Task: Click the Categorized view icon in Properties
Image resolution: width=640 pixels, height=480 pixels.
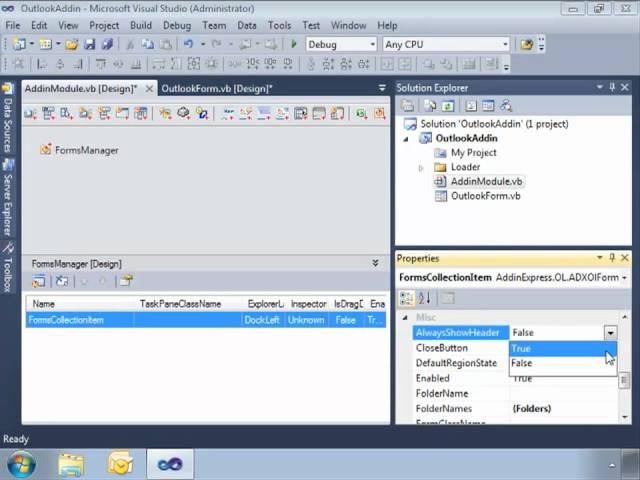Action: (407, 298)
